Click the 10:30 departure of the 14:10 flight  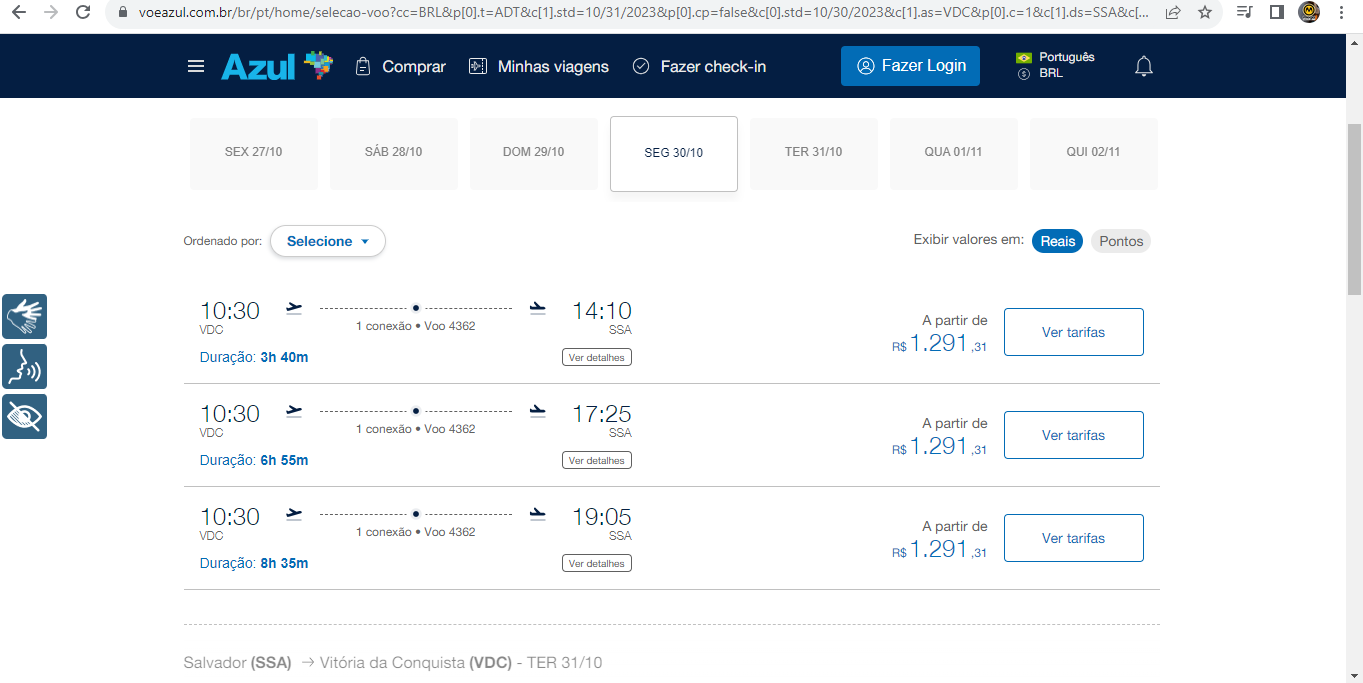click(x=230, y=311)
